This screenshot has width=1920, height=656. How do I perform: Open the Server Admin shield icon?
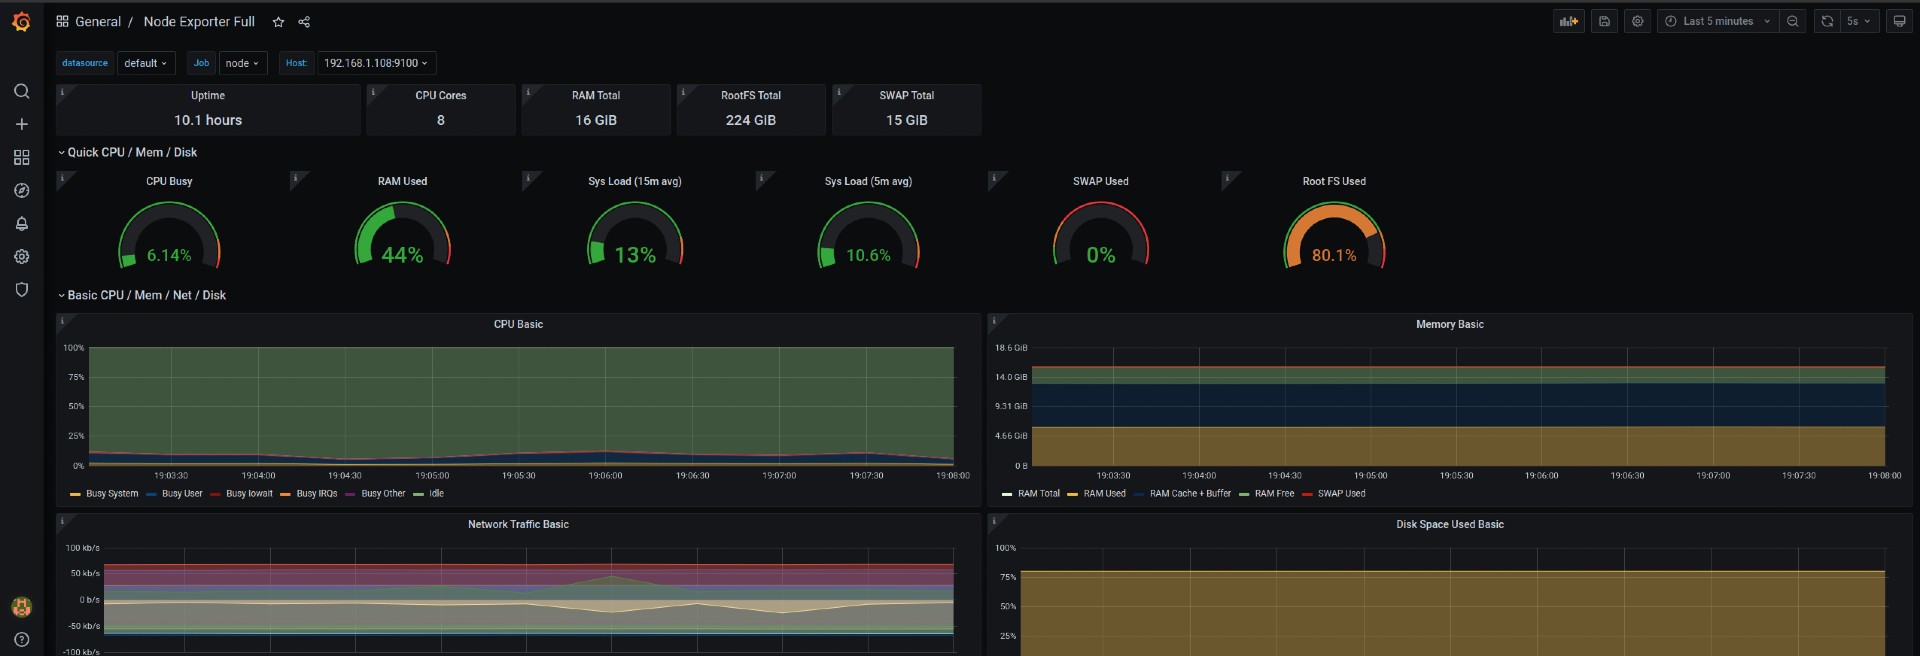coord(21,289)
